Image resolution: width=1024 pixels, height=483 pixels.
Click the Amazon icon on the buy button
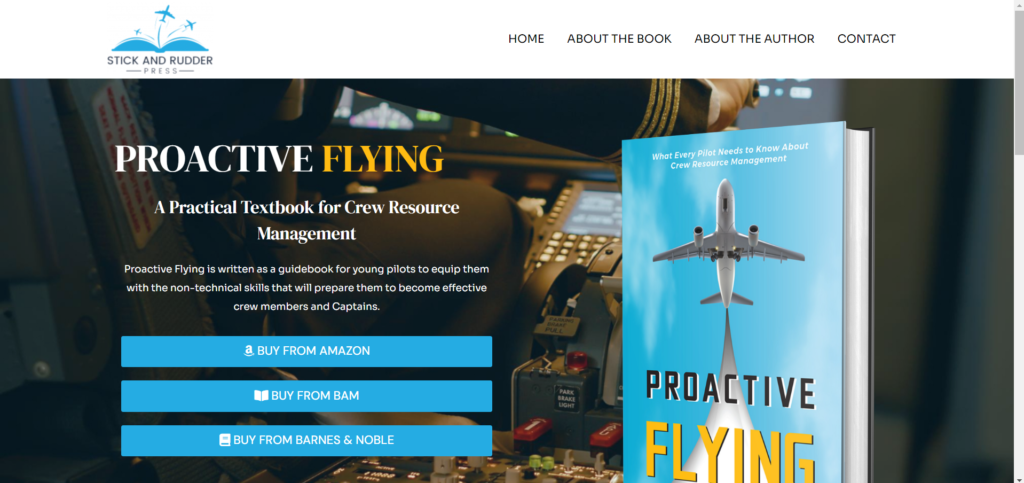[x=248, y=351]
